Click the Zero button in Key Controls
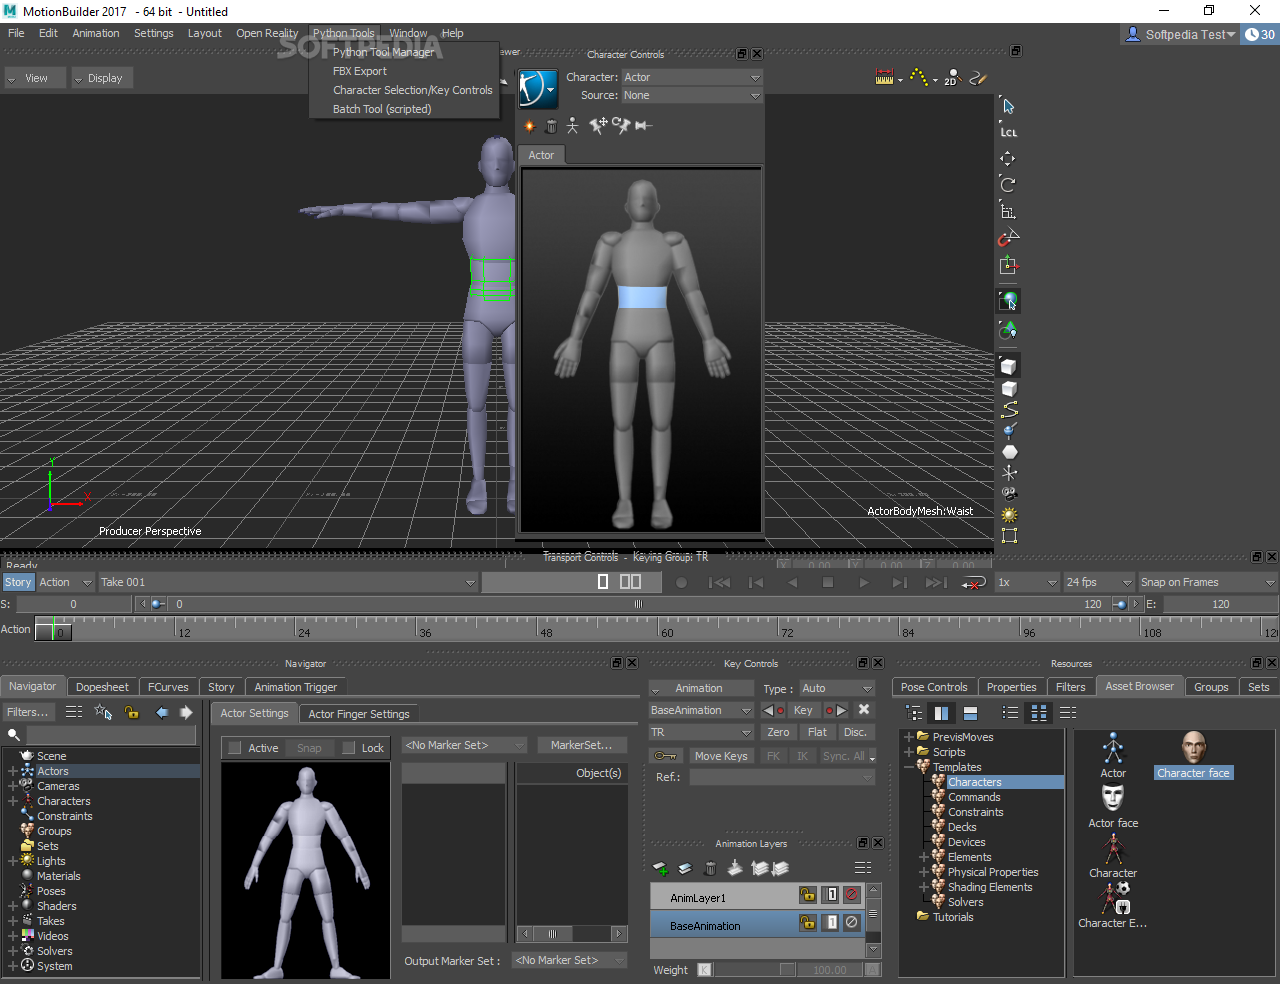 pyautogui.click(x=778, y=732)
